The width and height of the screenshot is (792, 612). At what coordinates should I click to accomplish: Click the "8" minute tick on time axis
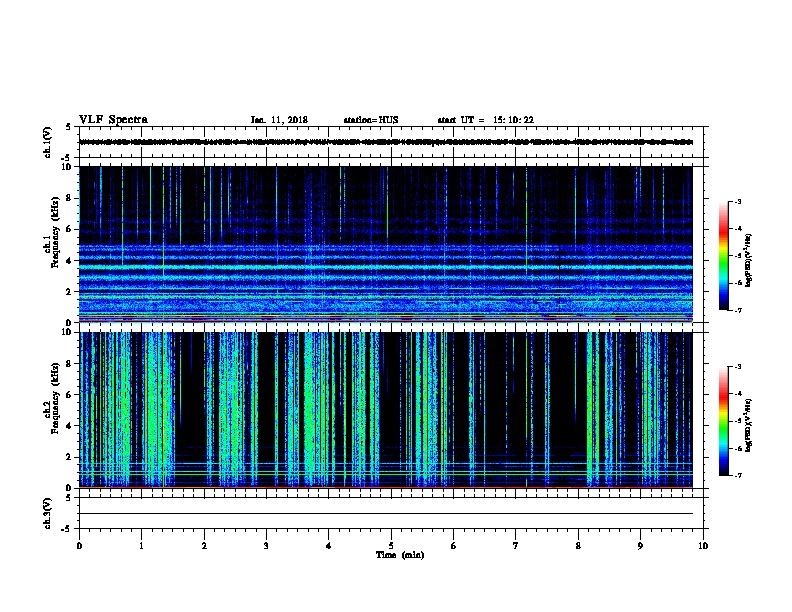pos(578,546)
